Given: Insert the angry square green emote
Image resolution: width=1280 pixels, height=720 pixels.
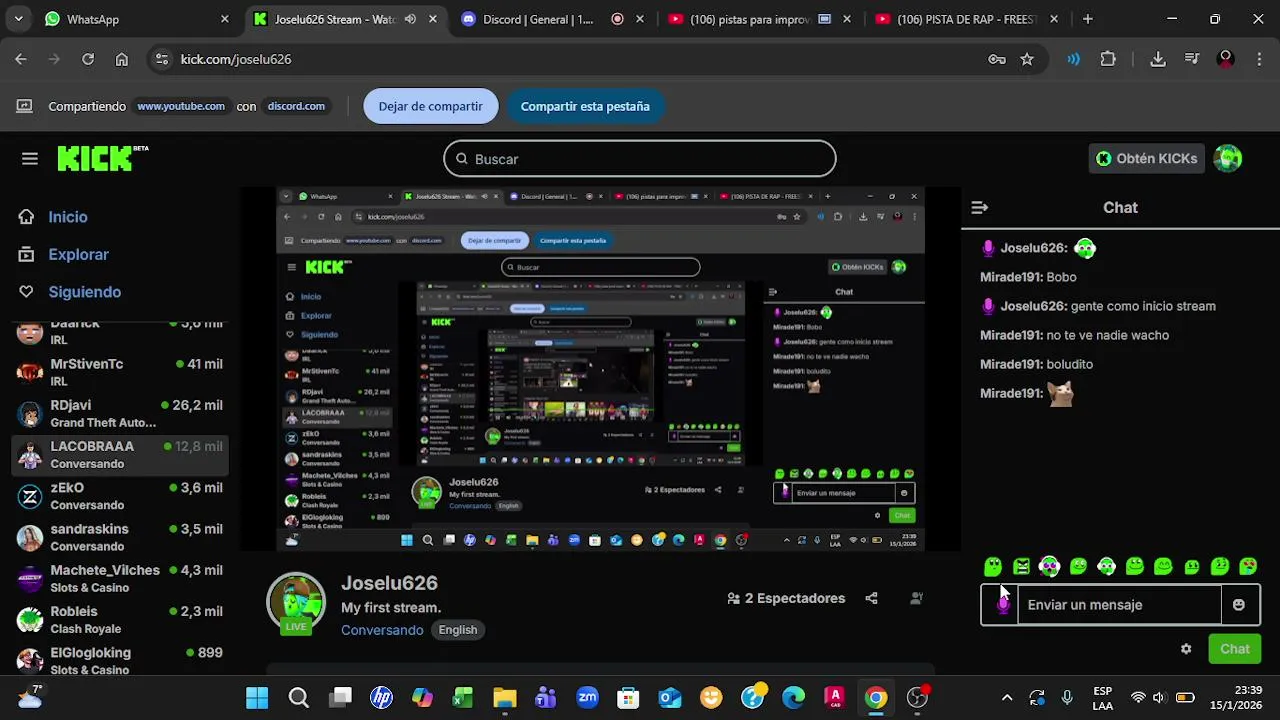Looking at the screenshot, I should pyautogui.click(x=1021, y=567).
